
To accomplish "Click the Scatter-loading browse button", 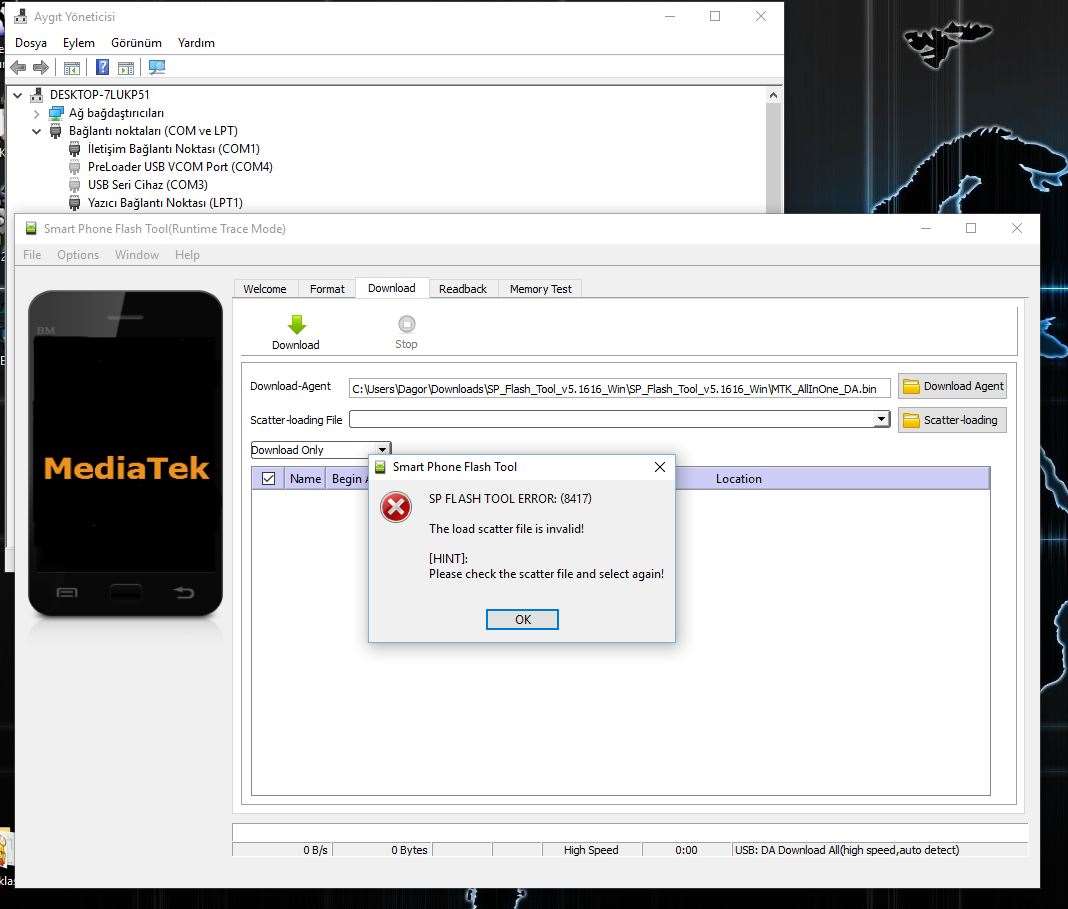I will click(952, 420).
